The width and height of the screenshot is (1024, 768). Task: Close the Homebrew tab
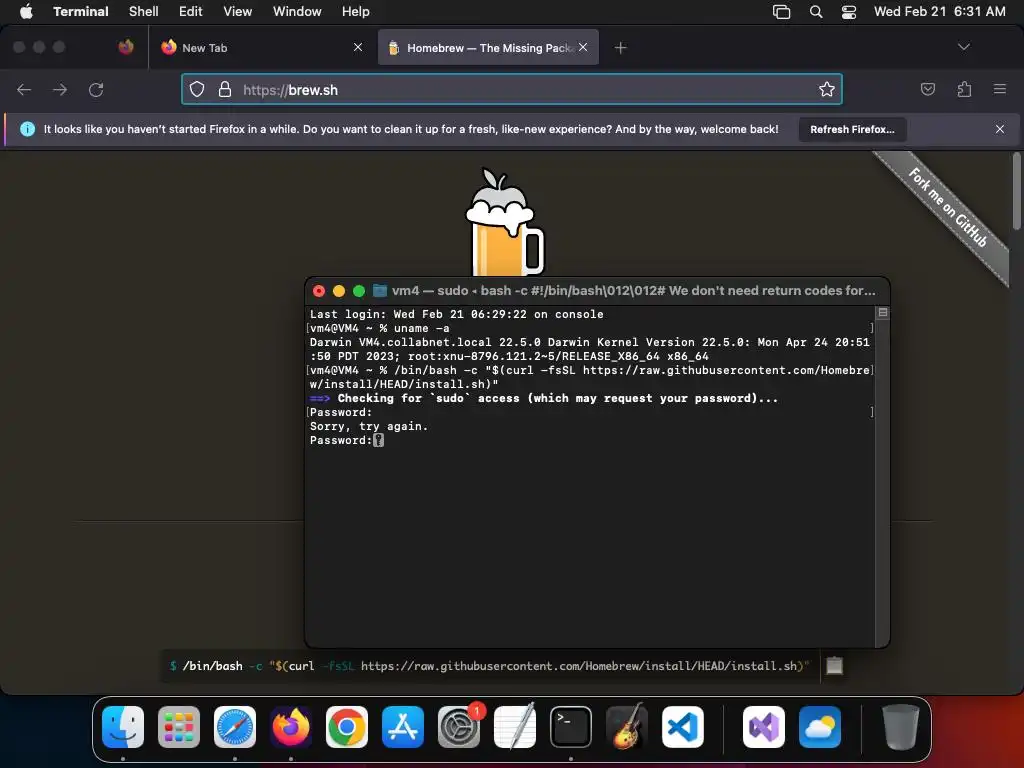click(x=583, y=47)
